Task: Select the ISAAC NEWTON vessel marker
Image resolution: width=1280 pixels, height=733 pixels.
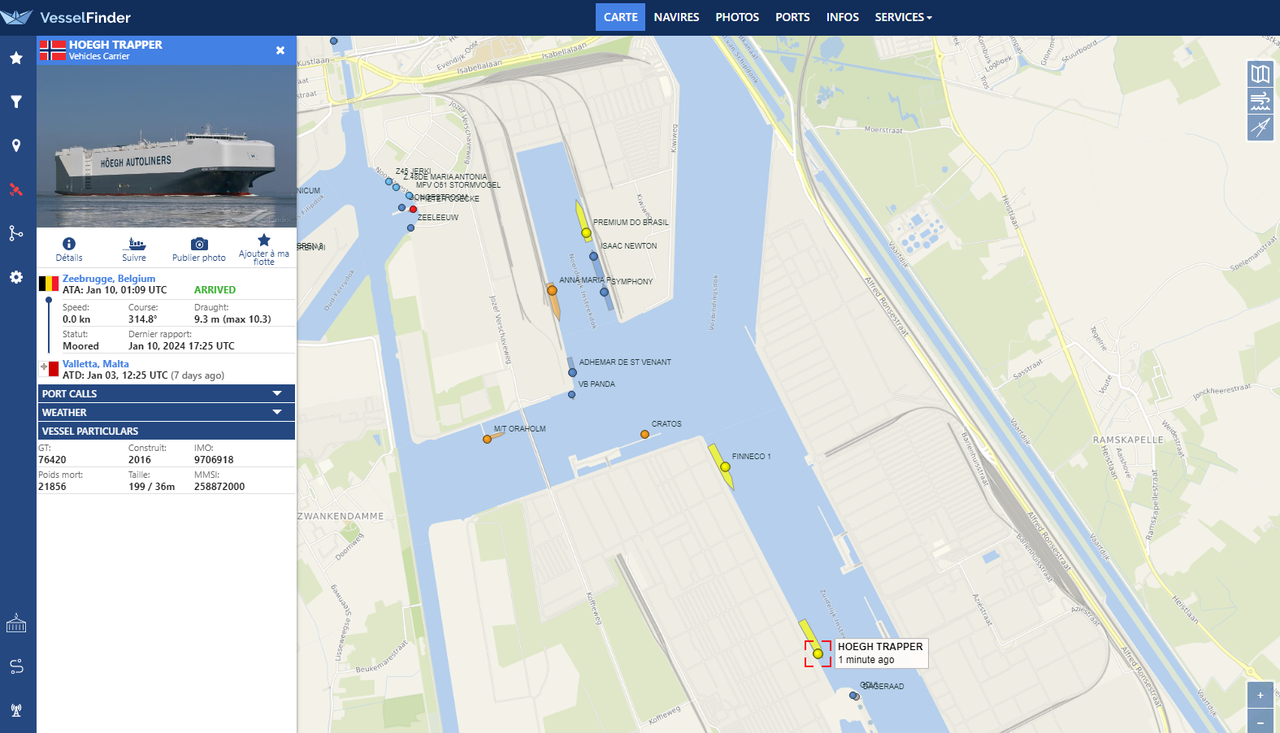Action: click(x=593, y=256)
